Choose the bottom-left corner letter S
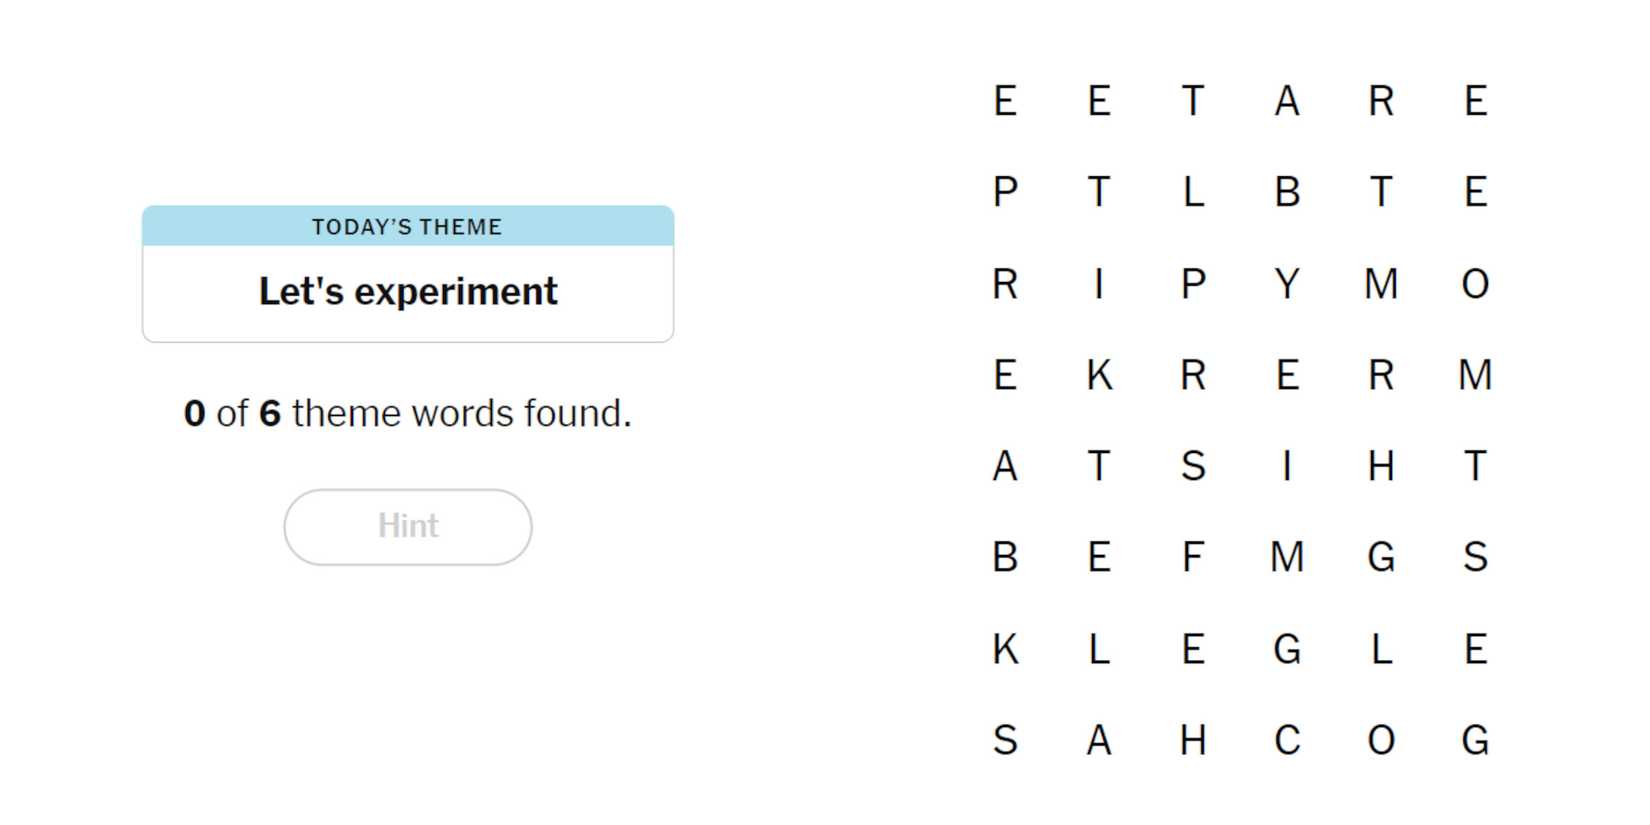Screen dimensions: 1650x825 coord(1004,741)
